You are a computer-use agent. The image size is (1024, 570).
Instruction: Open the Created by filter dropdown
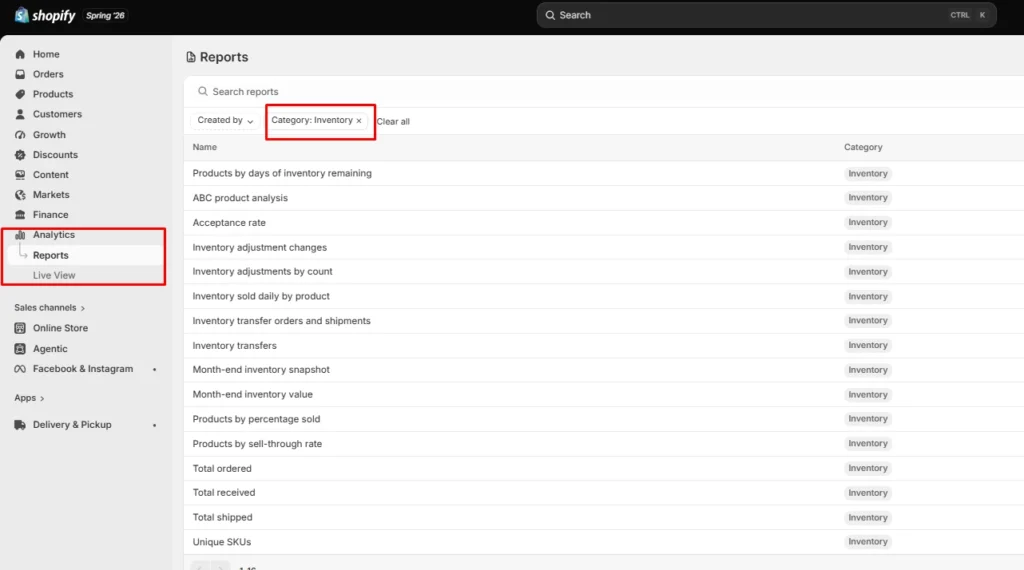tap(225, 120)
